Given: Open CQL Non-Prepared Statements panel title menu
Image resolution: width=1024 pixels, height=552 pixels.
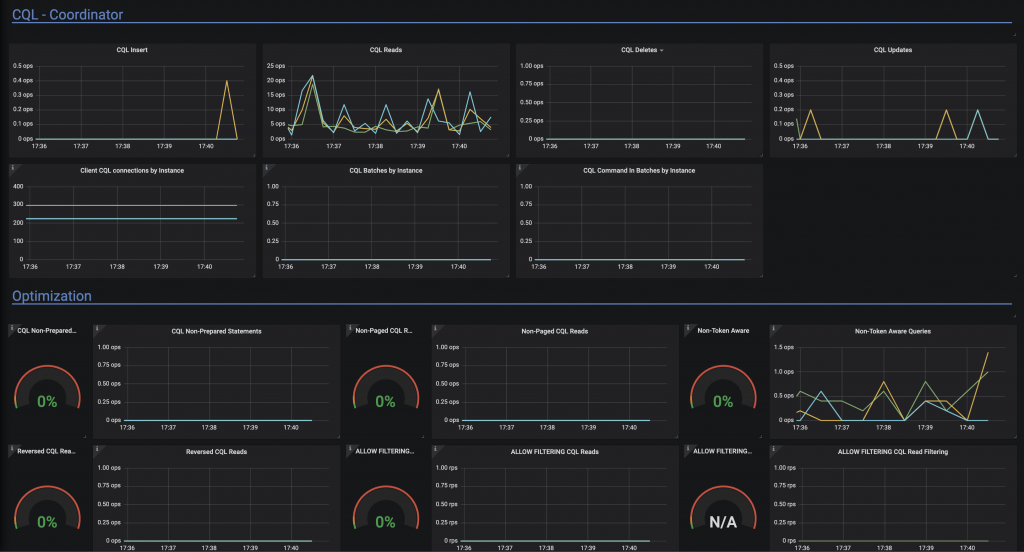Looking at the screenshot, I should point(216,331).
